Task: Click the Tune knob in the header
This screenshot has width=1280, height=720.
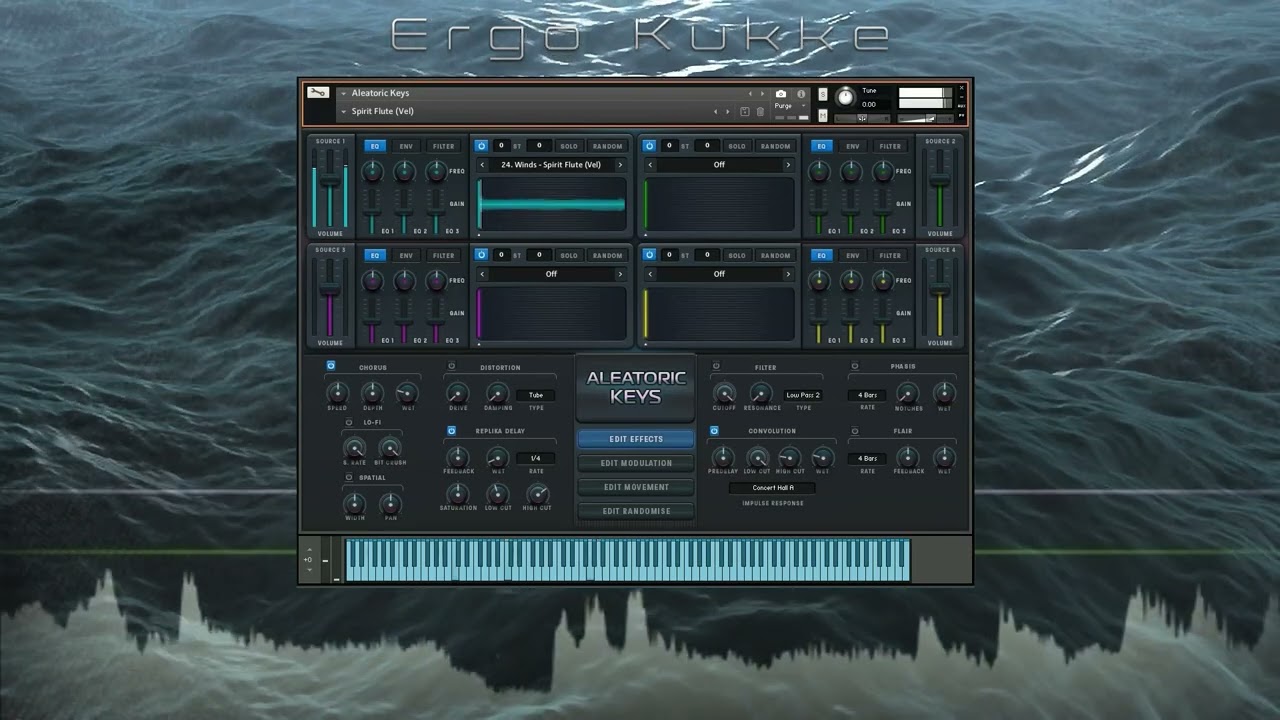Action: pyautogui.click(x=845, y=97)
